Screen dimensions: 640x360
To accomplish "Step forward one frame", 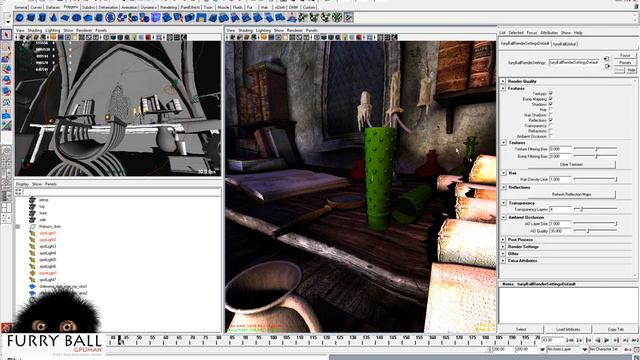I will 616,340.
